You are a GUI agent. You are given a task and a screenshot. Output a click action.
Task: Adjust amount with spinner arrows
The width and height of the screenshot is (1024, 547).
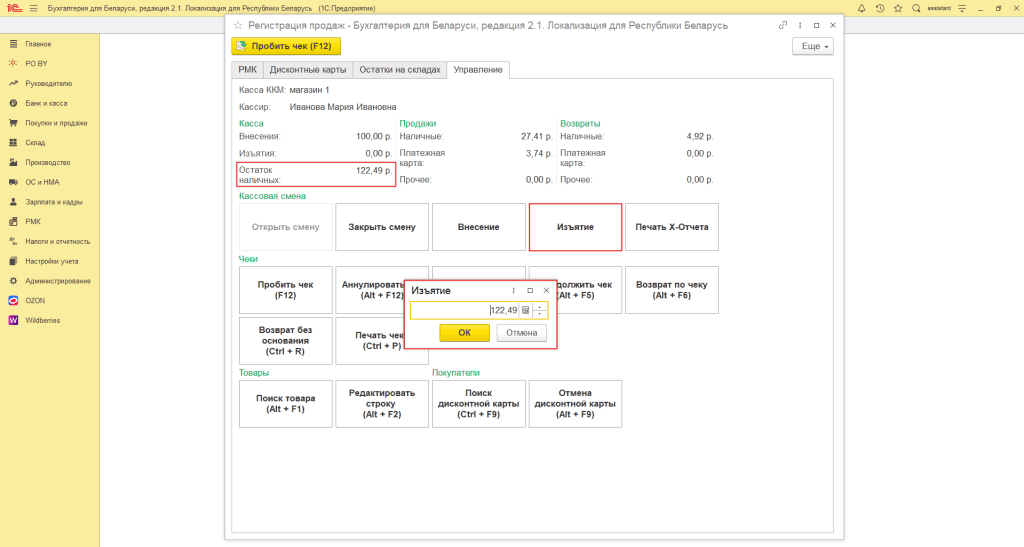click(x=539, y=310)
